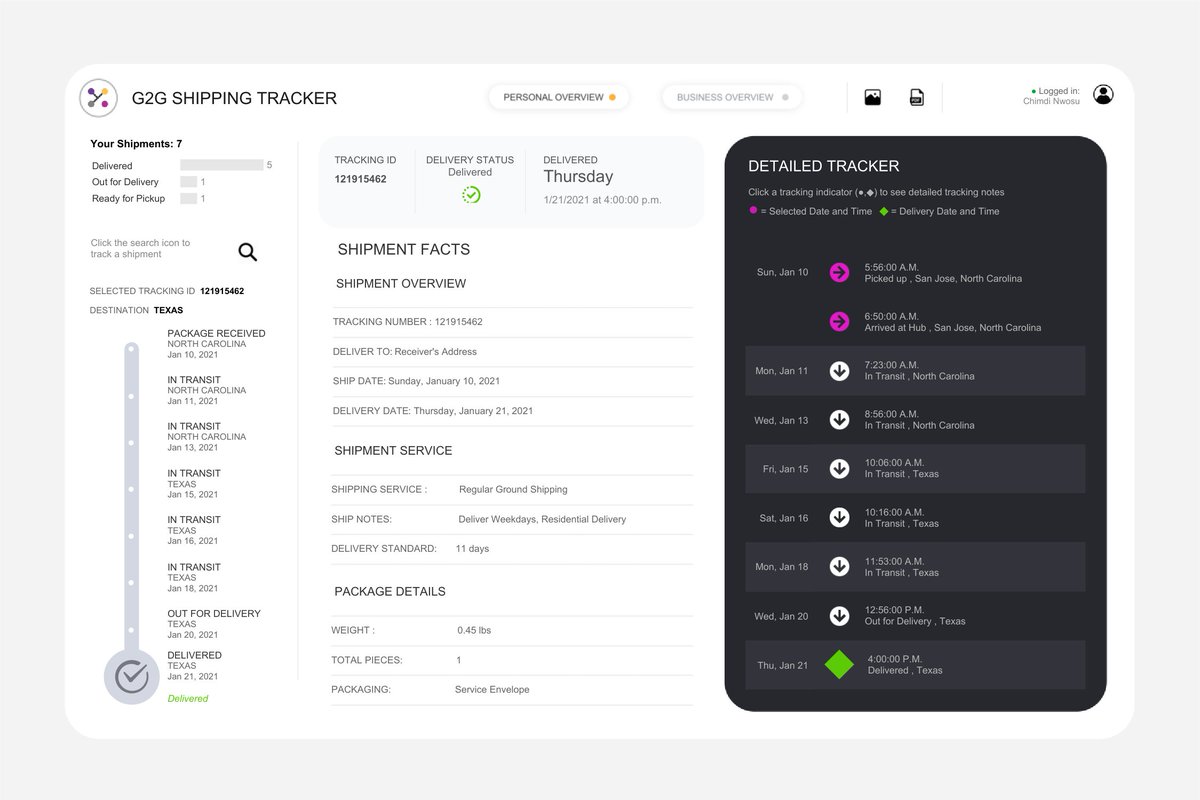Click the 'Thursday' delivered day text
Viewport: 1200px width, 800px height.
[x=578, y=177]
